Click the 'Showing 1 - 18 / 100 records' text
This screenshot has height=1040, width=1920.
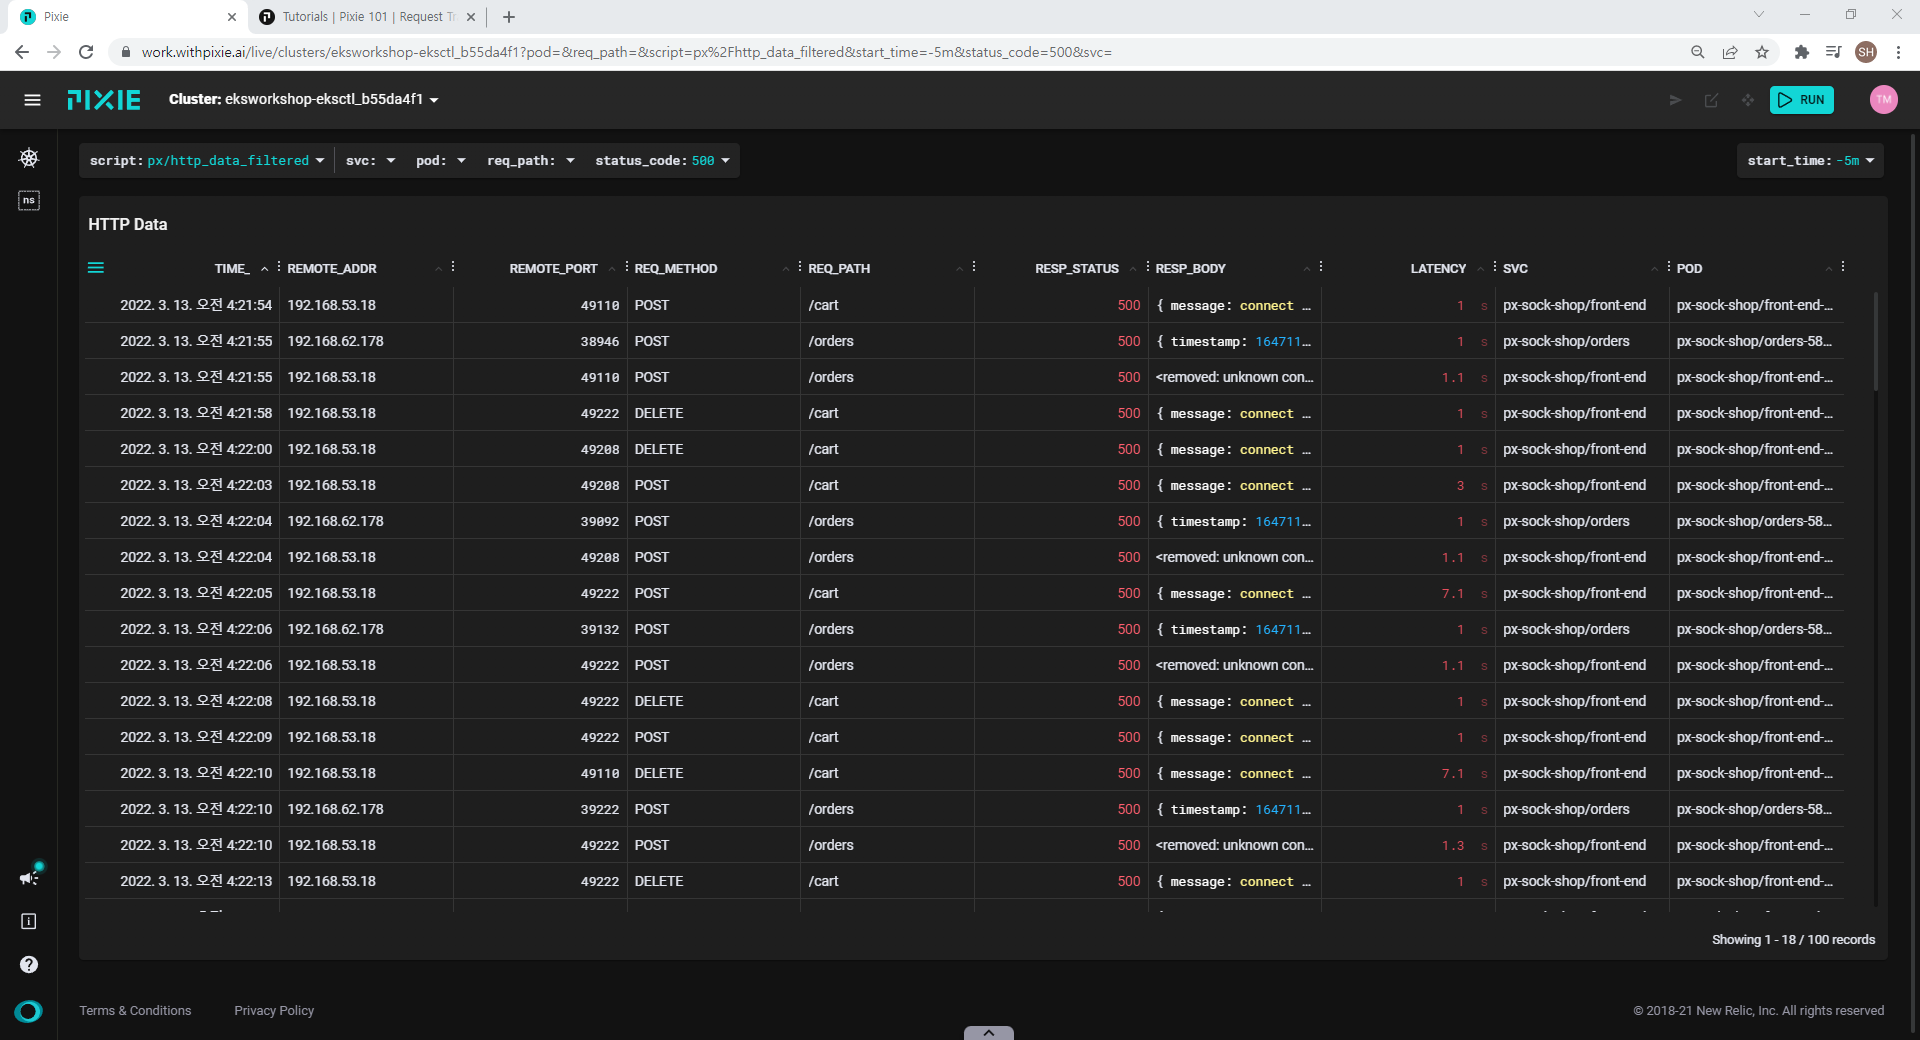point(1793,940)
